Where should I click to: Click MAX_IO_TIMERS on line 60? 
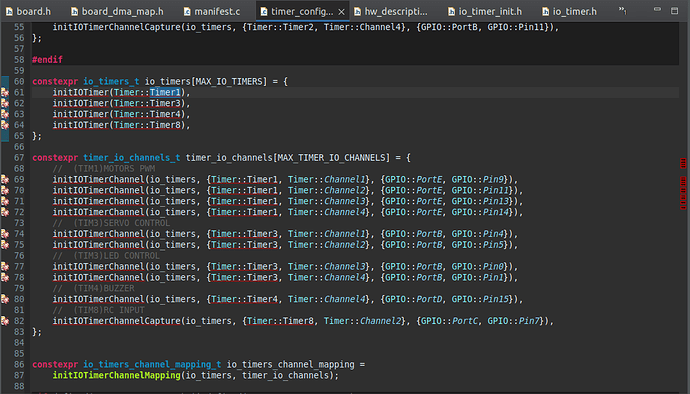point(229,81)
